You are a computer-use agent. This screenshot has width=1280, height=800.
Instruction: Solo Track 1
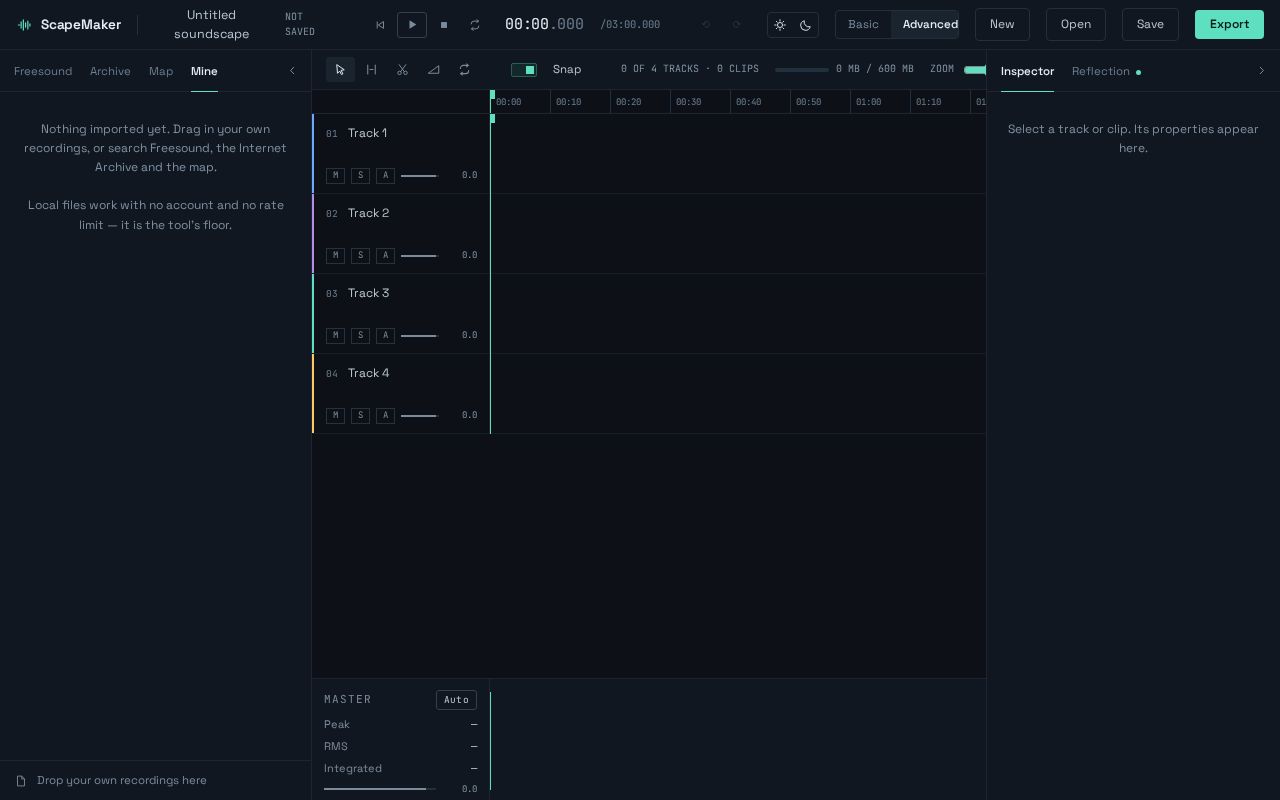pyautogui.click(x=360, y=176)
